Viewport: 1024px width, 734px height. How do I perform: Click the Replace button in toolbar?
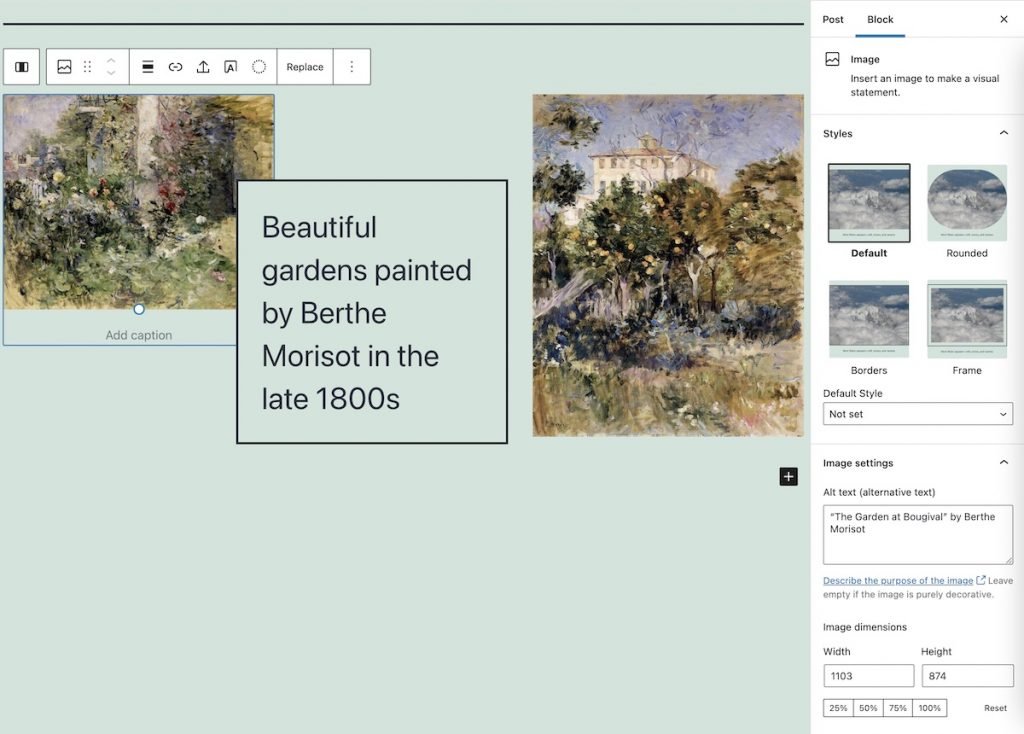(305, 67)
